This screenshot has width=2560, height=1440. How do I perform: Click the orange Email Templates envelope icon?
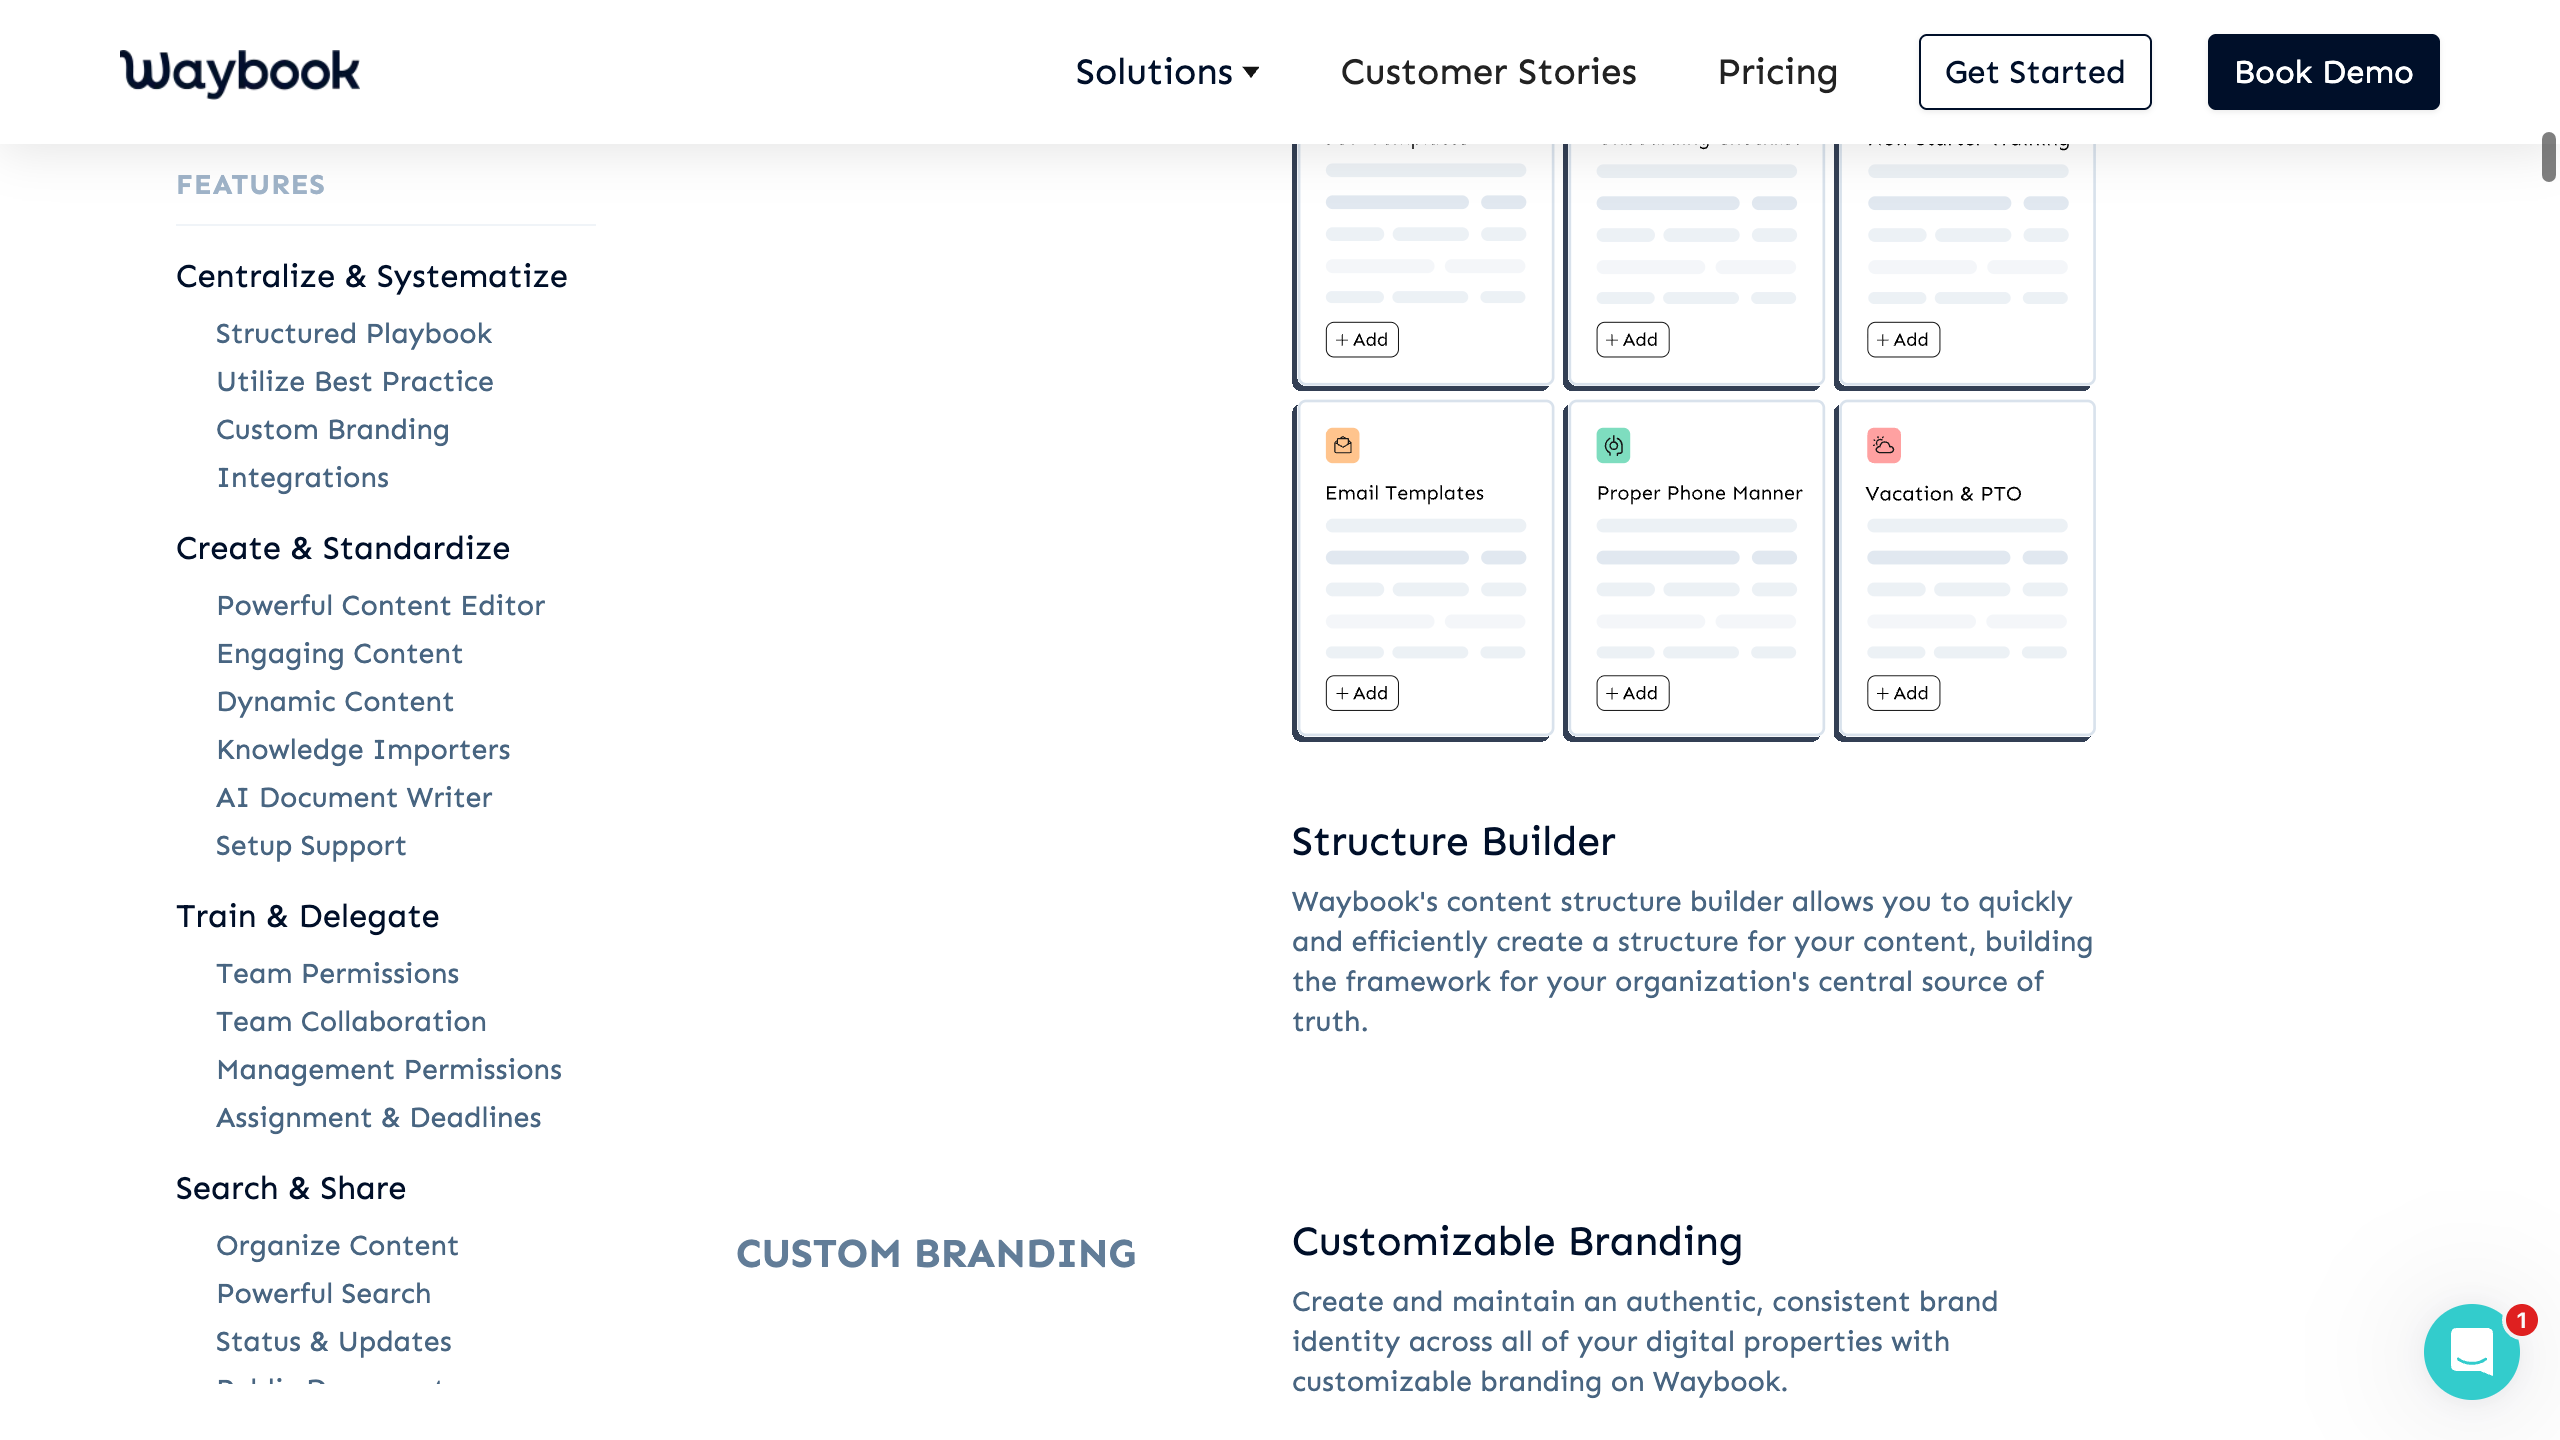(1342, 445)
